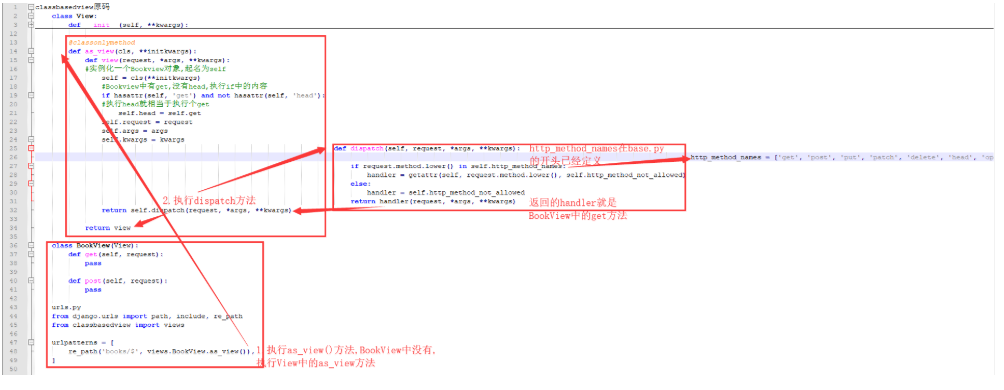Click the 'def __init__(self, **kwargs):' line
Viewport: 1004px width, 390px height.
click(128, 25)
